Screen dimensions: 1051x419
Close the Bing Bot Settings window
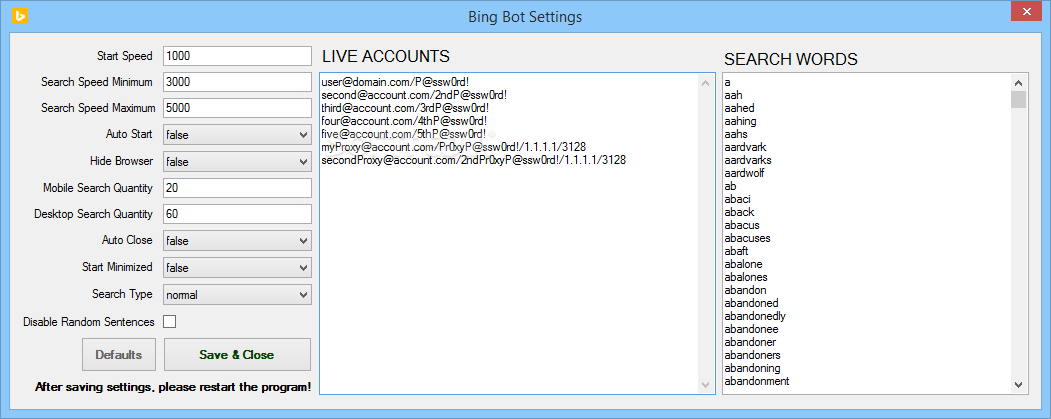pyautogui.click(x=1025, y=11)
